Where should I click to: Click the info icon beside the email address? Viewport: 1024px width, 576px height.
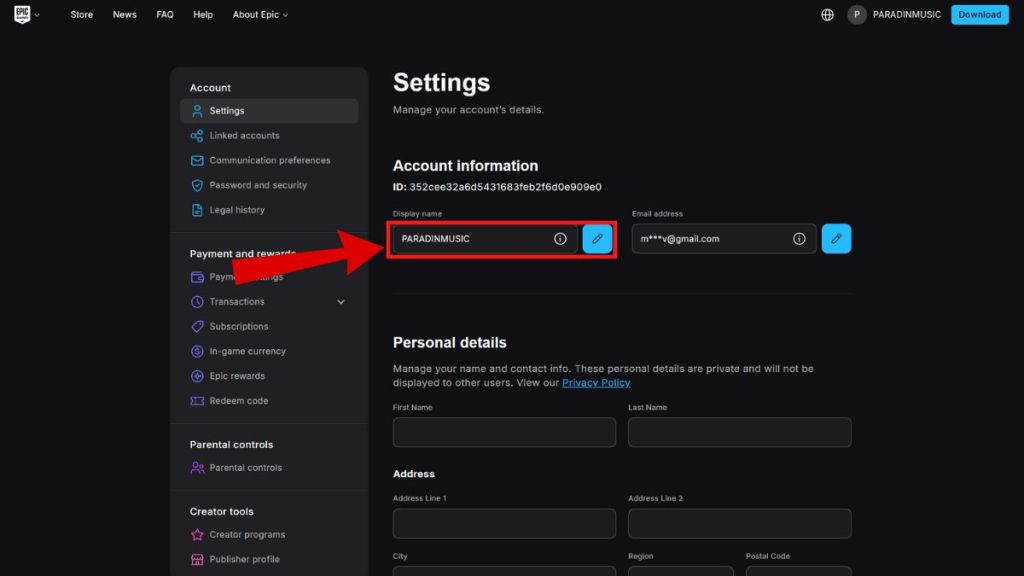(x=799, y=239)
